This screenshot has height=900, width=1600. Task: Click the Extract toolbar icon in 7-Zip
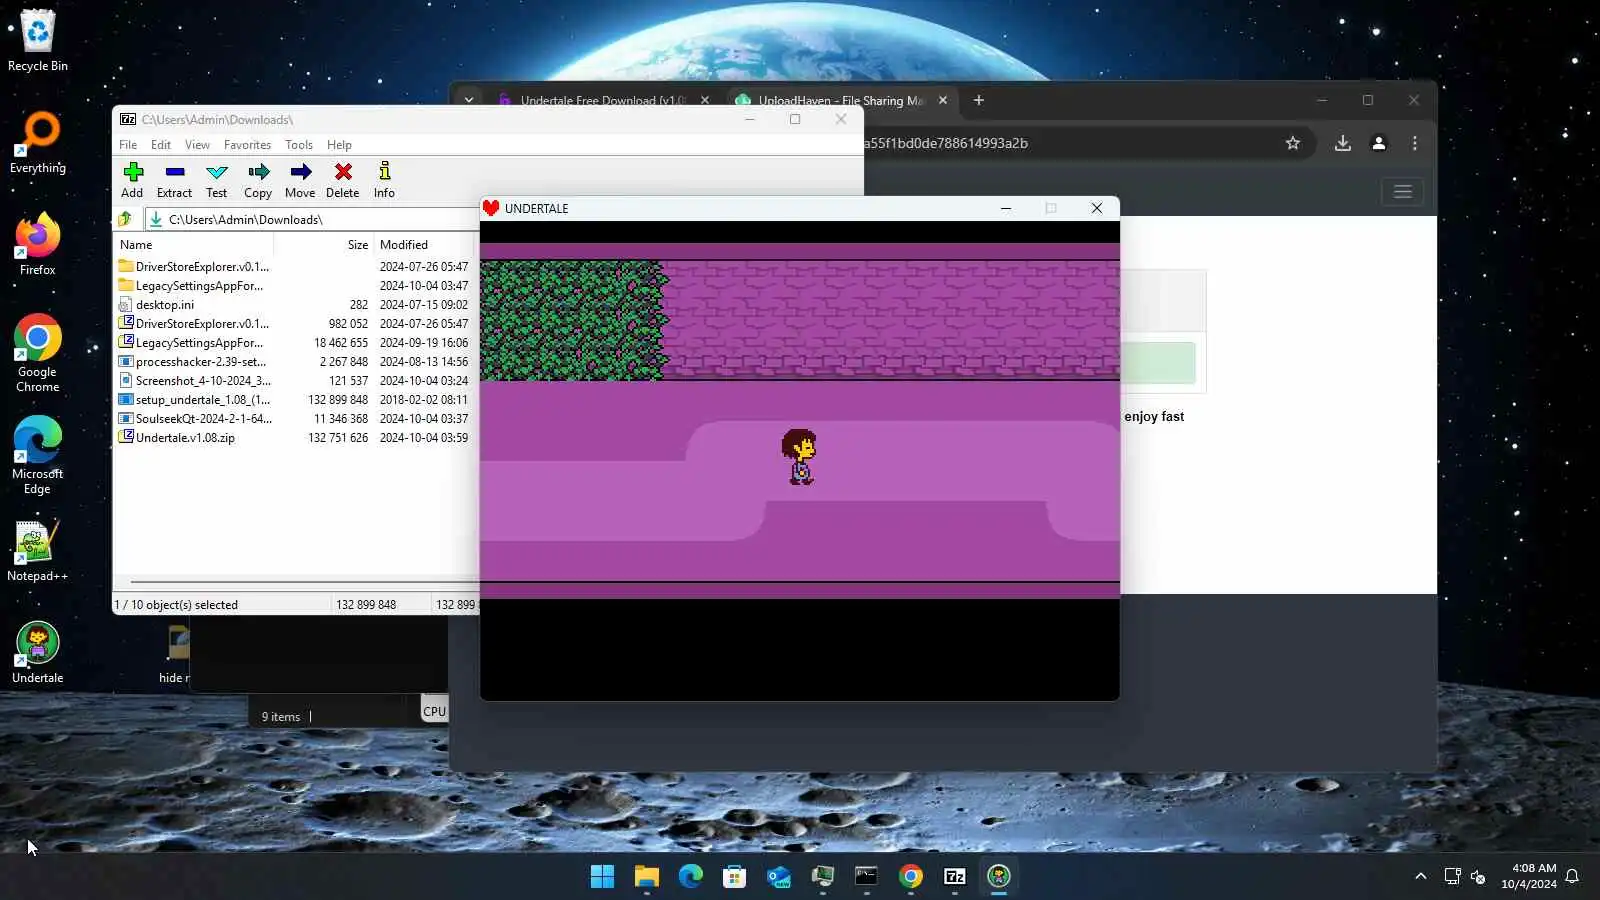coord(174,180)
